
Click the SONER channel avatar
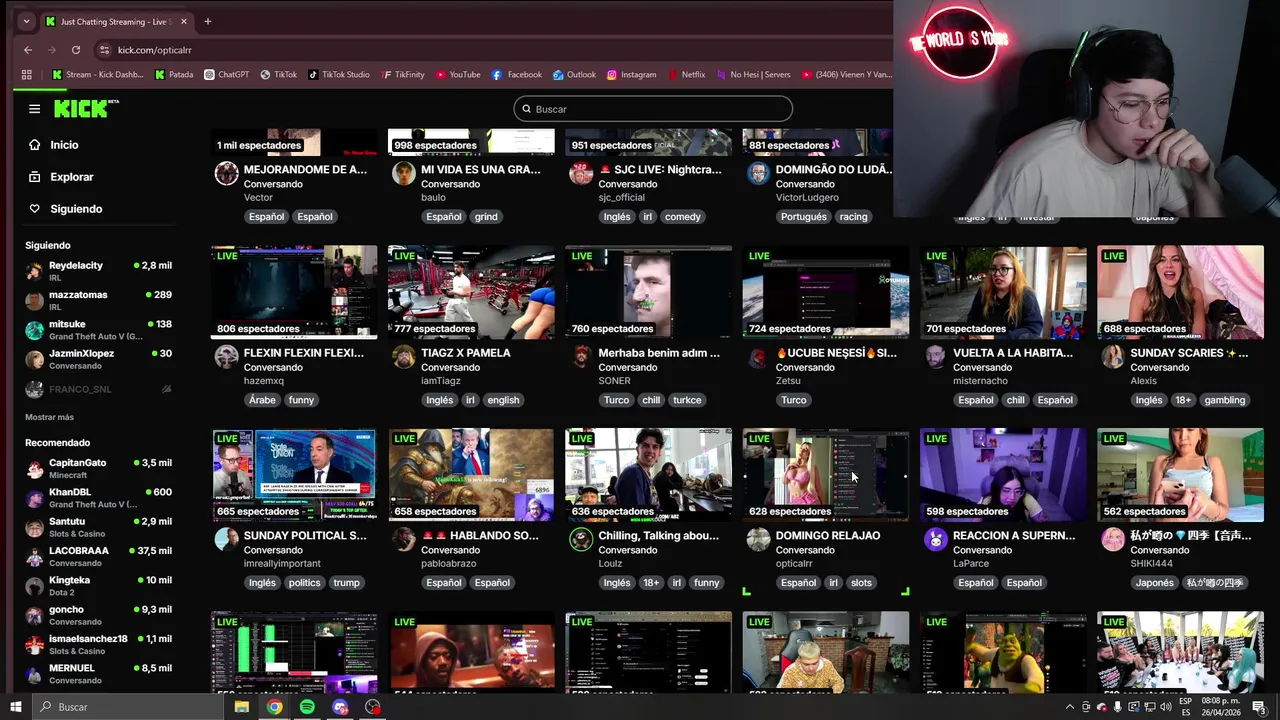[x=581, y=357]
